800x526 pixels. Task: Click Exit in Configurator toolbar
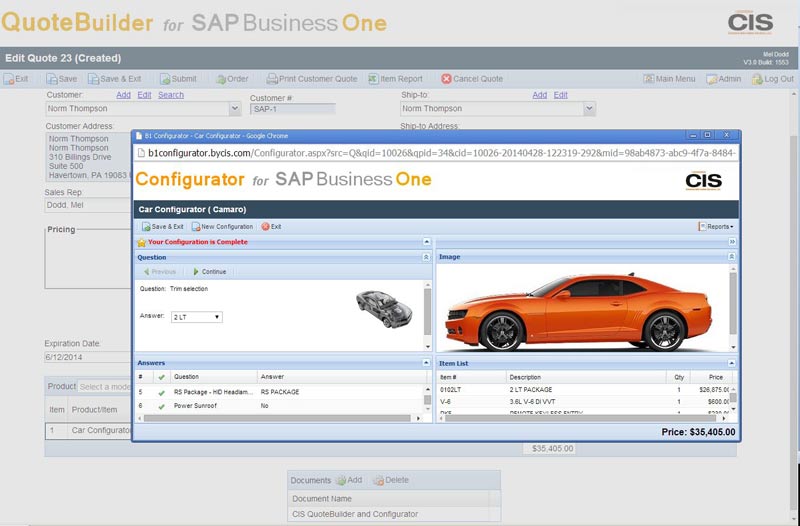[271, 227]
